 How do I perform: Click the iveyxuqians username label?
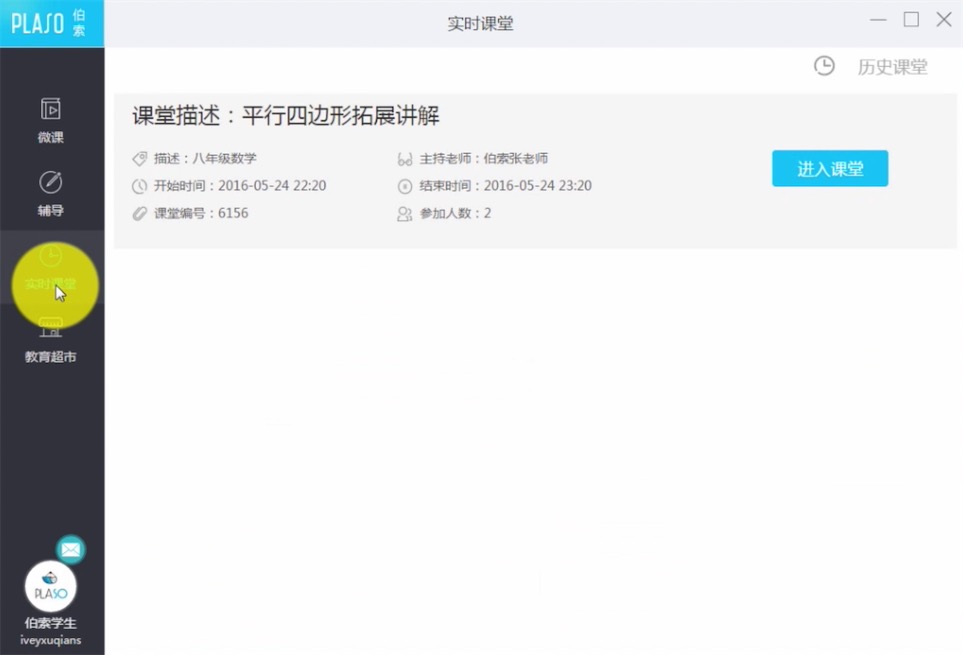coord(51,640)
